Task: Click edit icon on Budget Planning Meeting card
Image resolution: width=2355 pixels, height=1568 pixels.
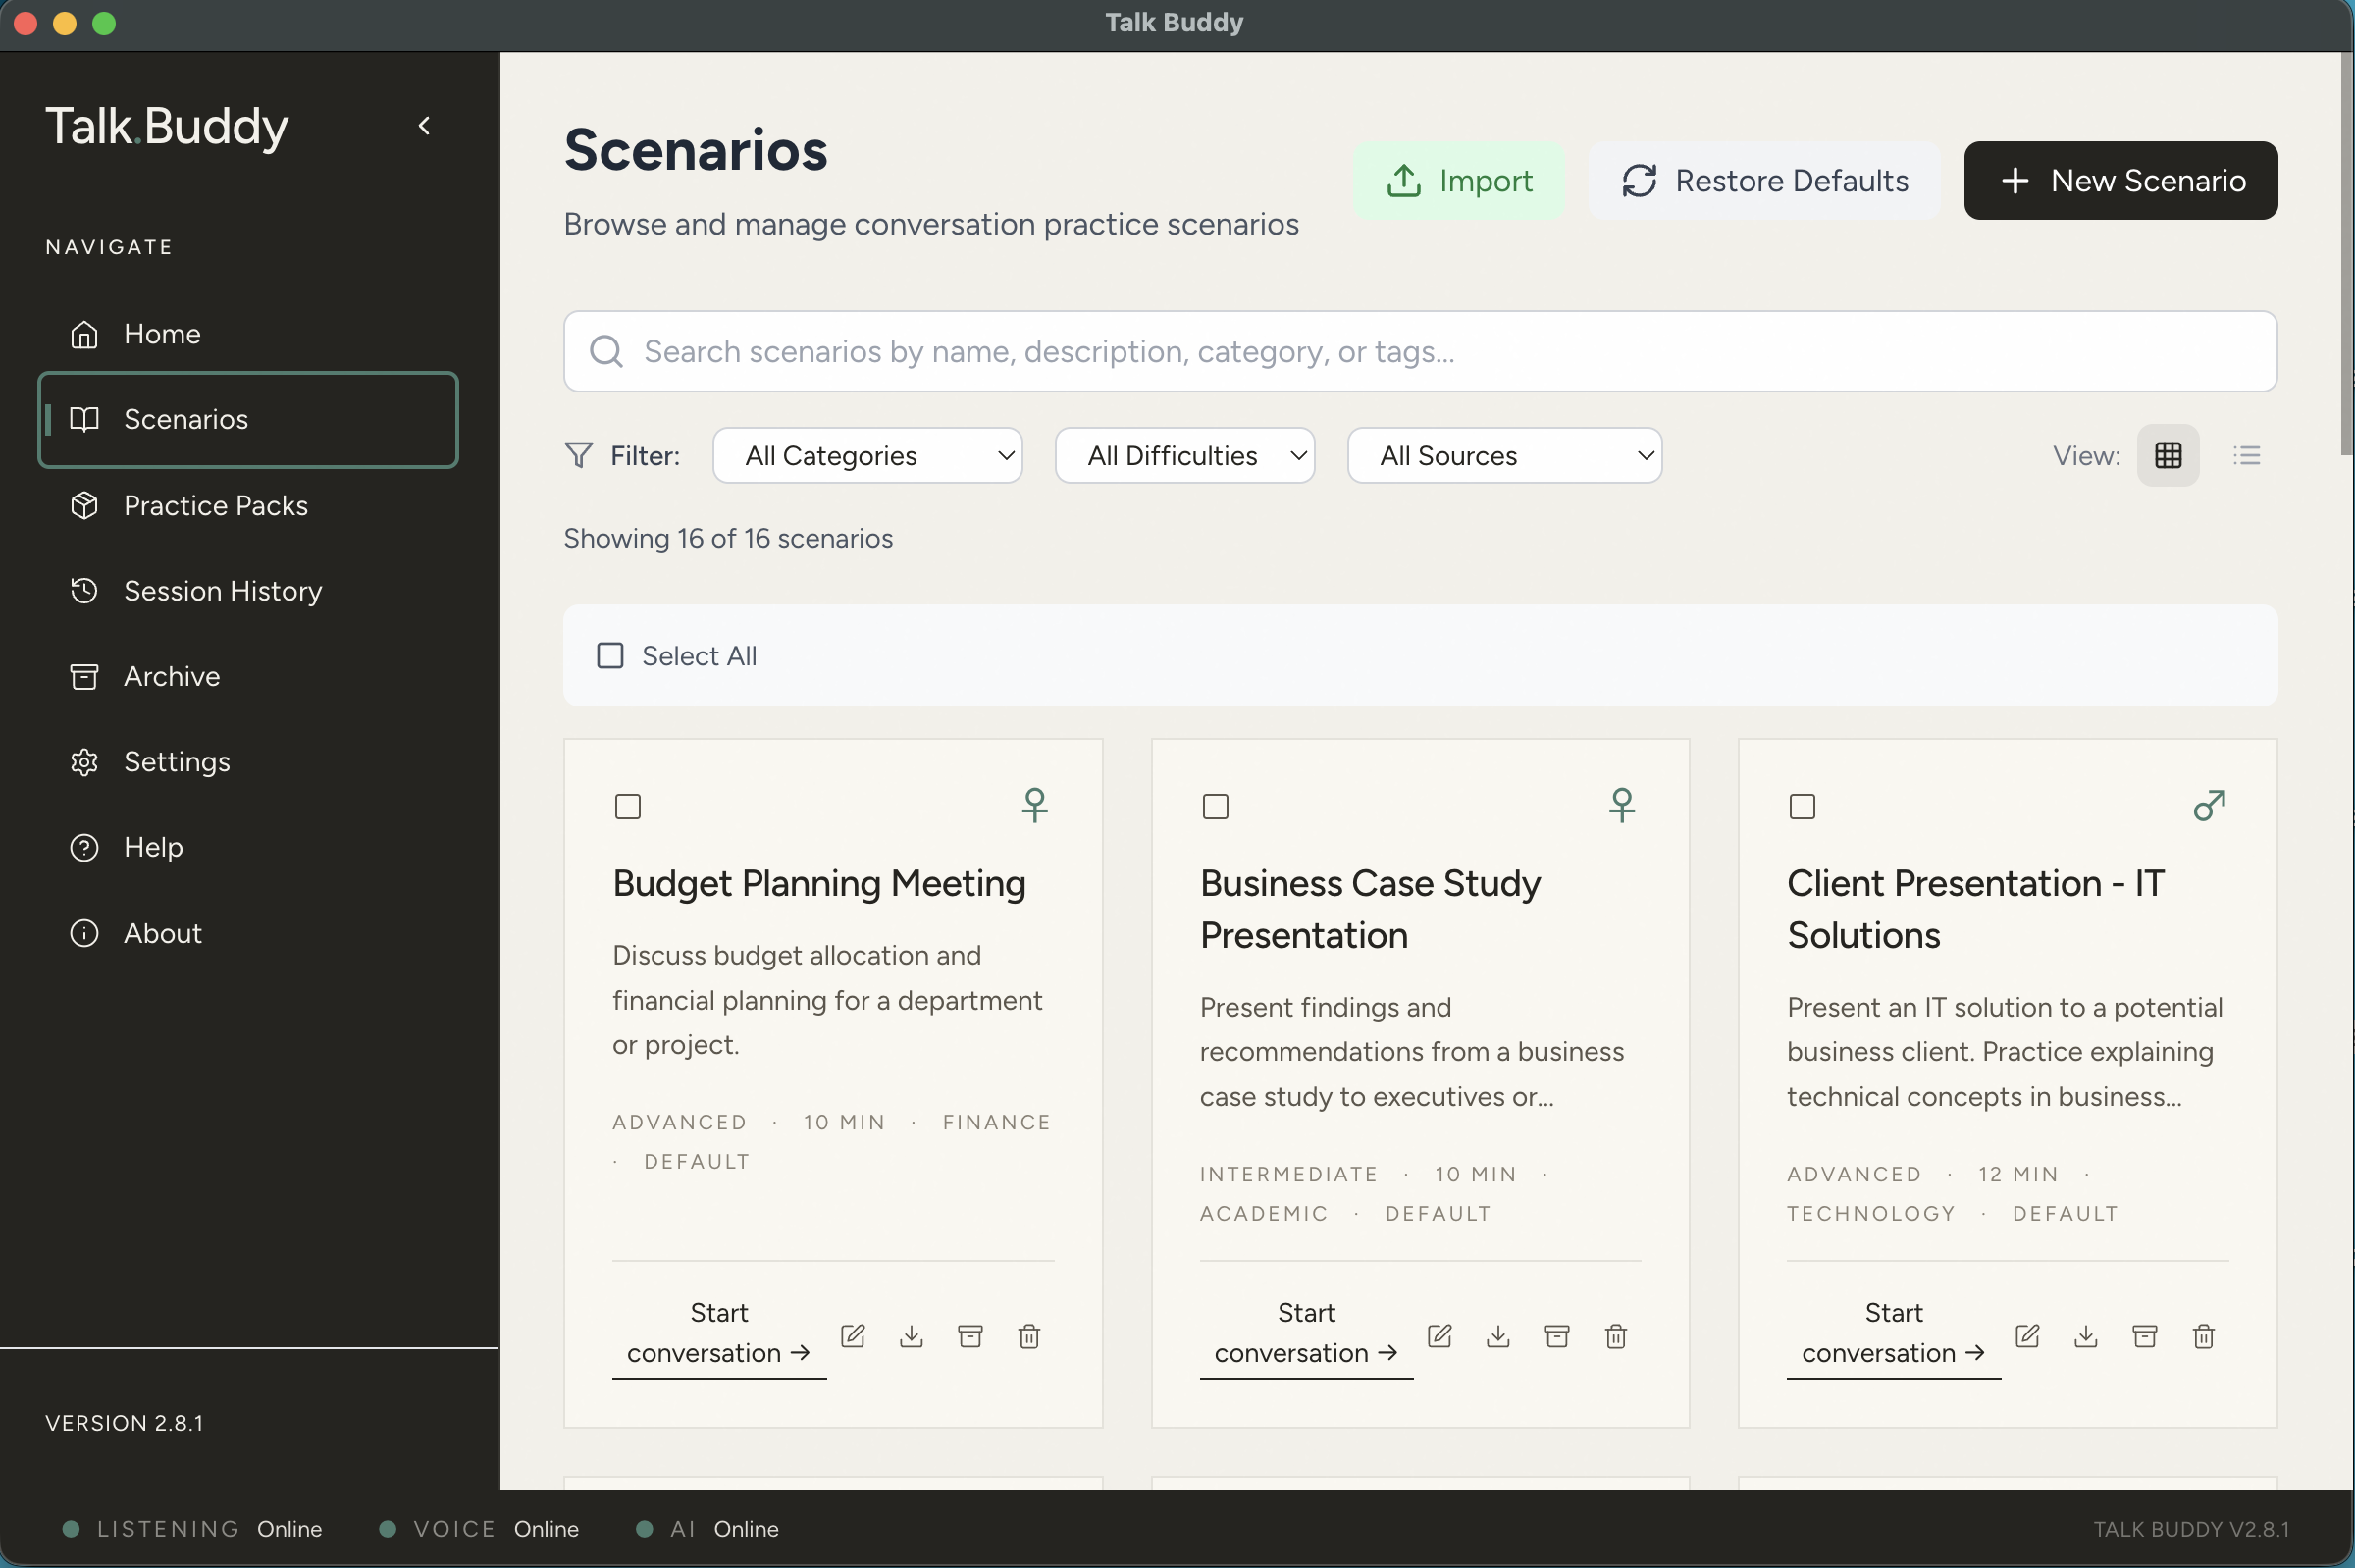Action: click(852, 1336)
